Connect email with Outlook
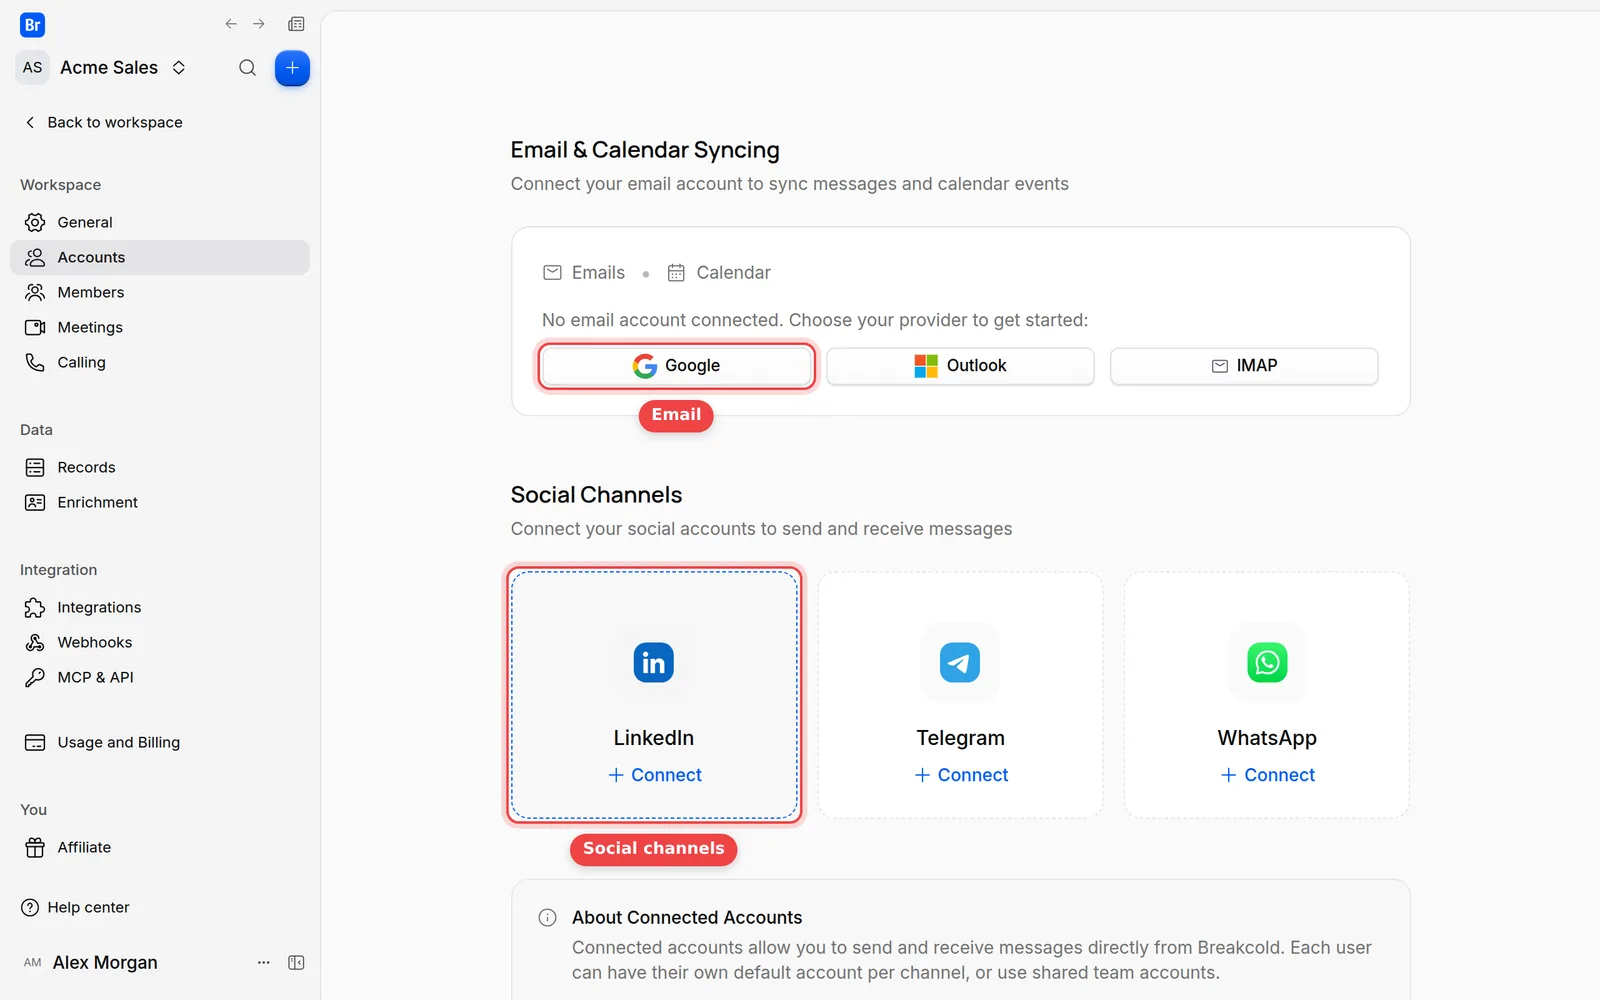This screenshot has width=1600, height=1000. 960,366
